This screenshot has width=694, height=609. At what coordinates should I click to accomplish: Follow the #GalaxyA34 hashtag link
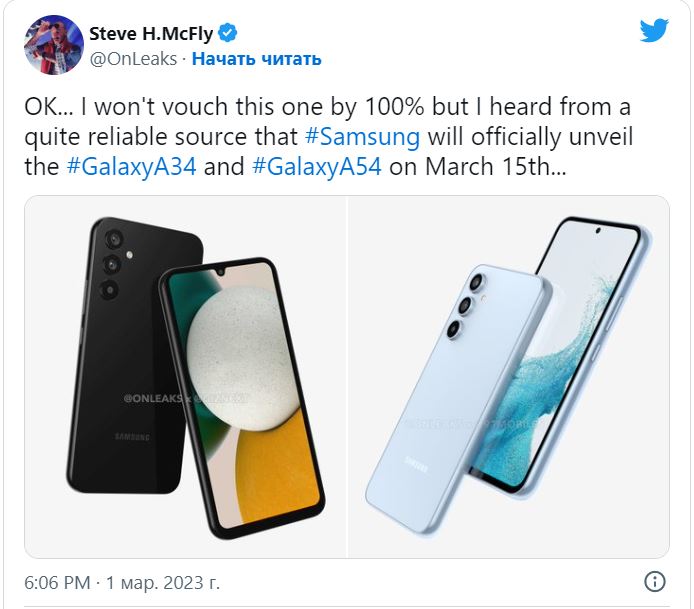[x=133, y=166]
